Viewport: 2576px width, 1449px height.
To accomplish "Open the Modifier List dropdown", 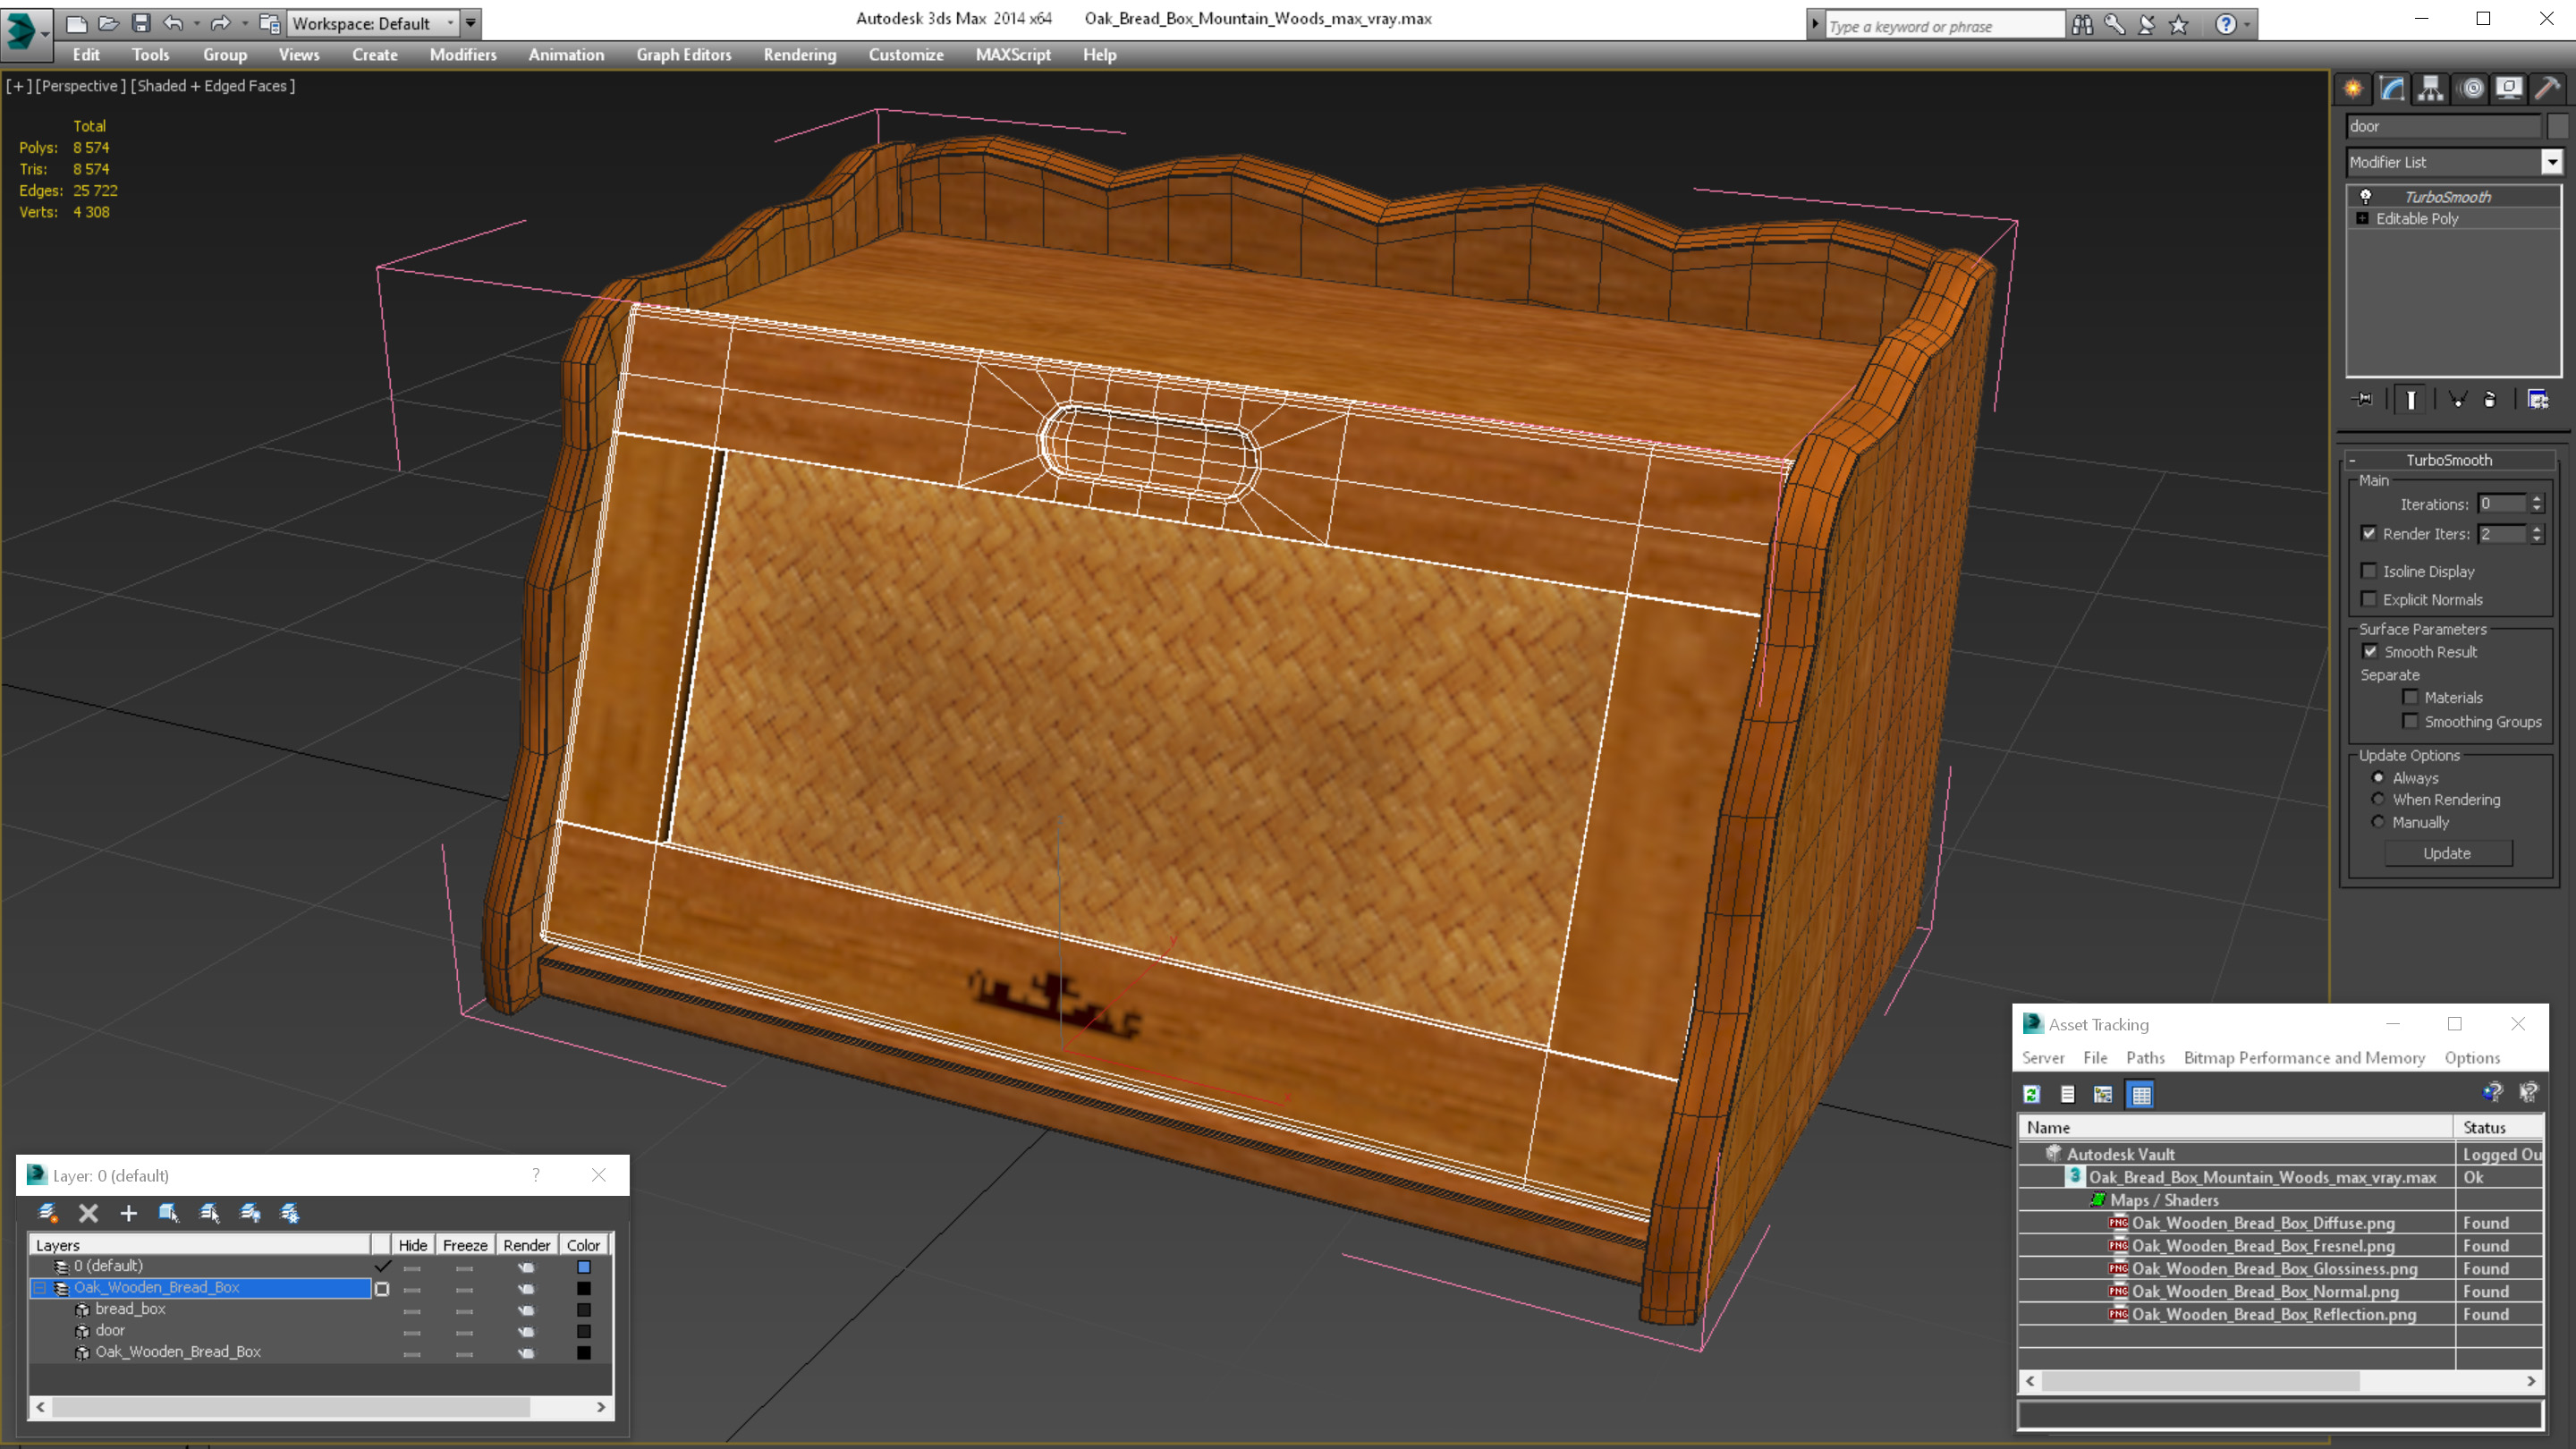I will (2551, 162).
